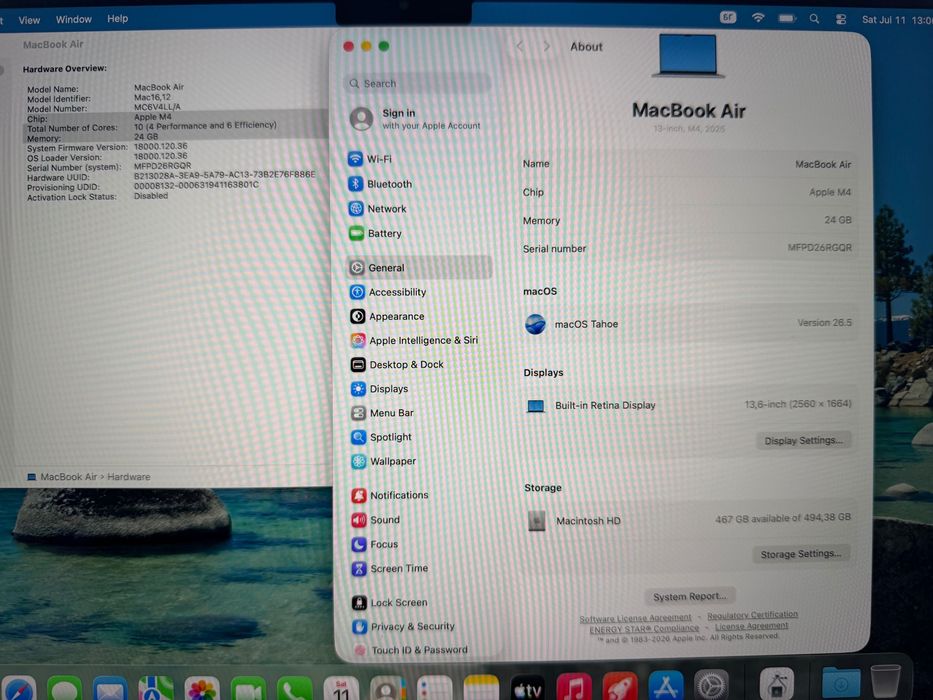The height and width of the screenshot is (700, 933).
Task: Click Version 26.5 text
Action: [824, 323]
